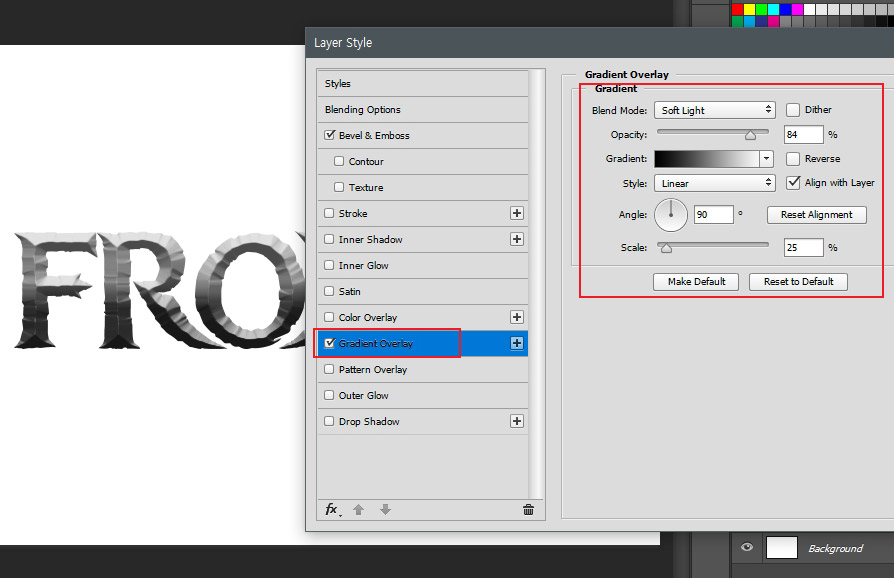Enable the Pattern Overlay checkbox
The height and width of the screenshot is (578, 894).
click(x=329, y=369)
